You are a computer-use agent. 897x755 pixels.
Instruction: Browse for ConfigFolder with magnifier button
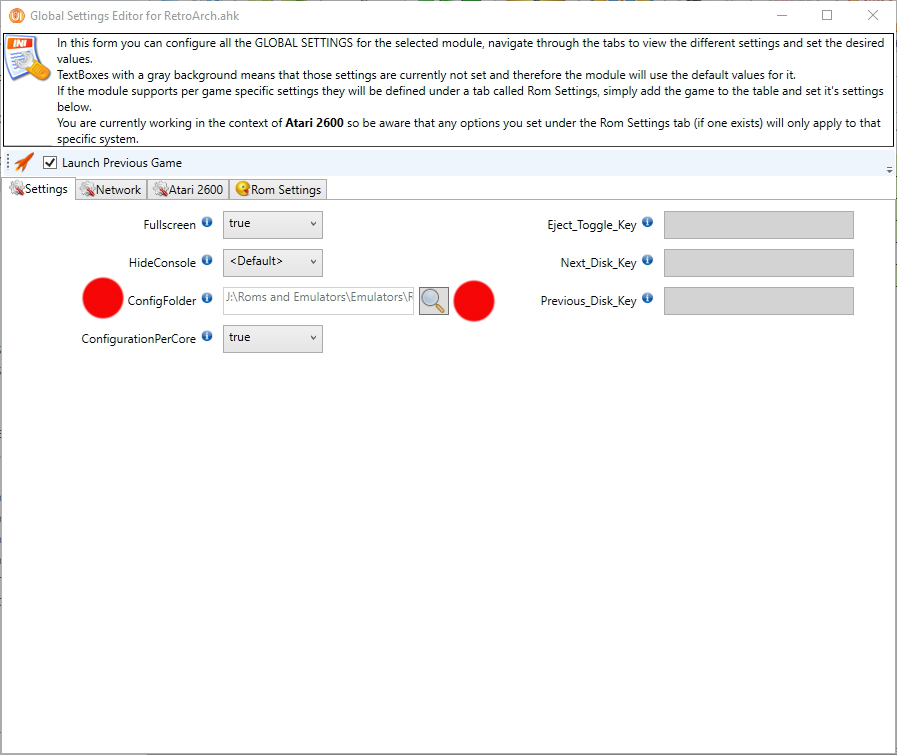click(433, 300)
